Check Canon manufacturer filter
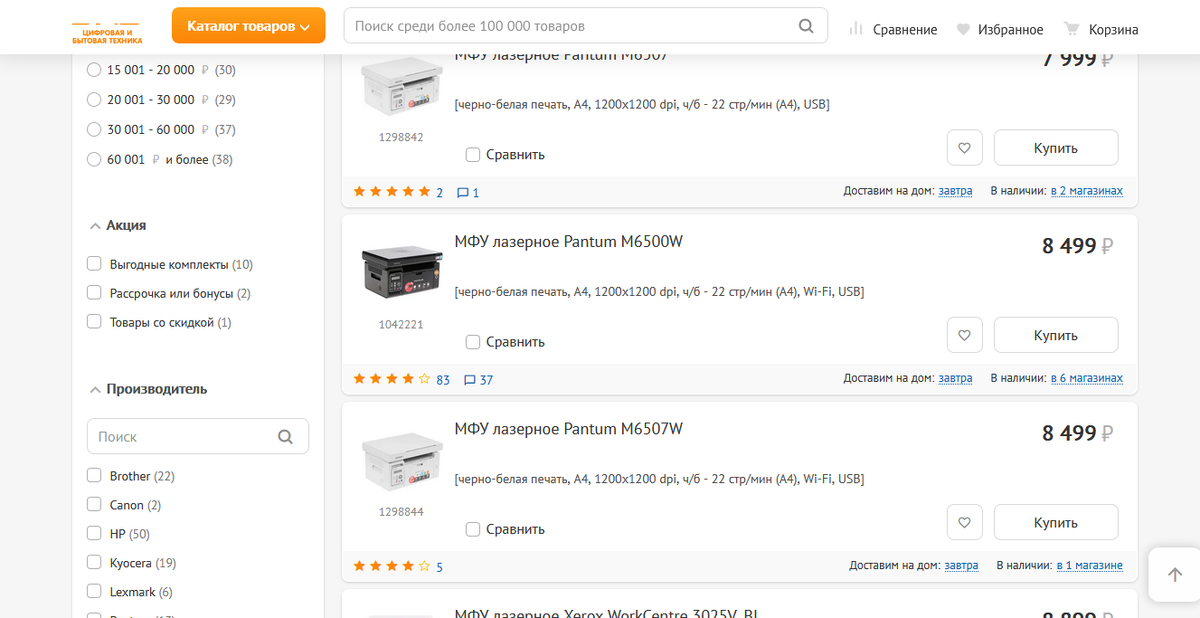1200x618 pixels. coord(94,504)
